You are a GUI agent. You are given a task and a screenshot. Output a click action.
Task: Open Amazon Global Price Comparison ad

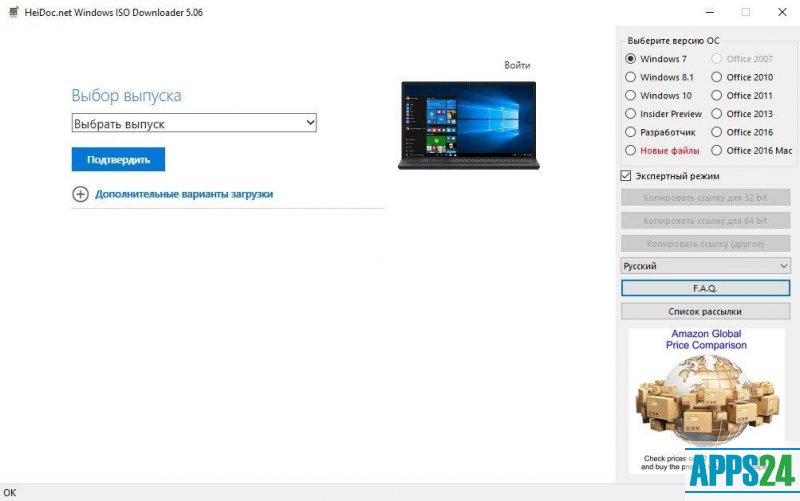pyautogui.click(x=706, y=398)
